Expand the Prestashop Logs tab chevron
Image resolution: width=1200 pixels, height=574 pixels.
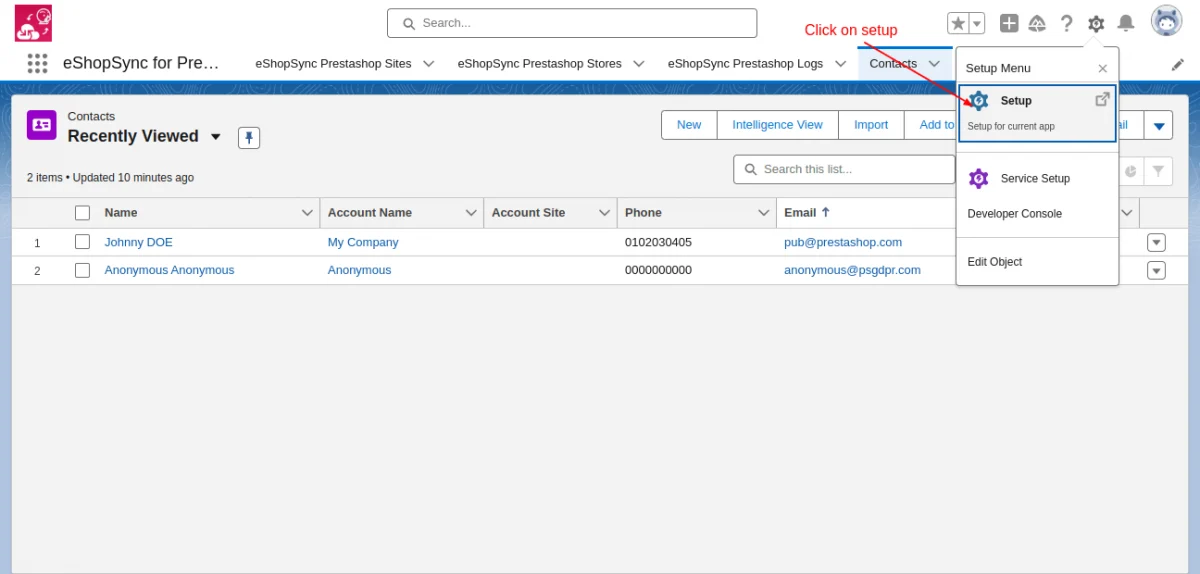[x=840, y=63]
